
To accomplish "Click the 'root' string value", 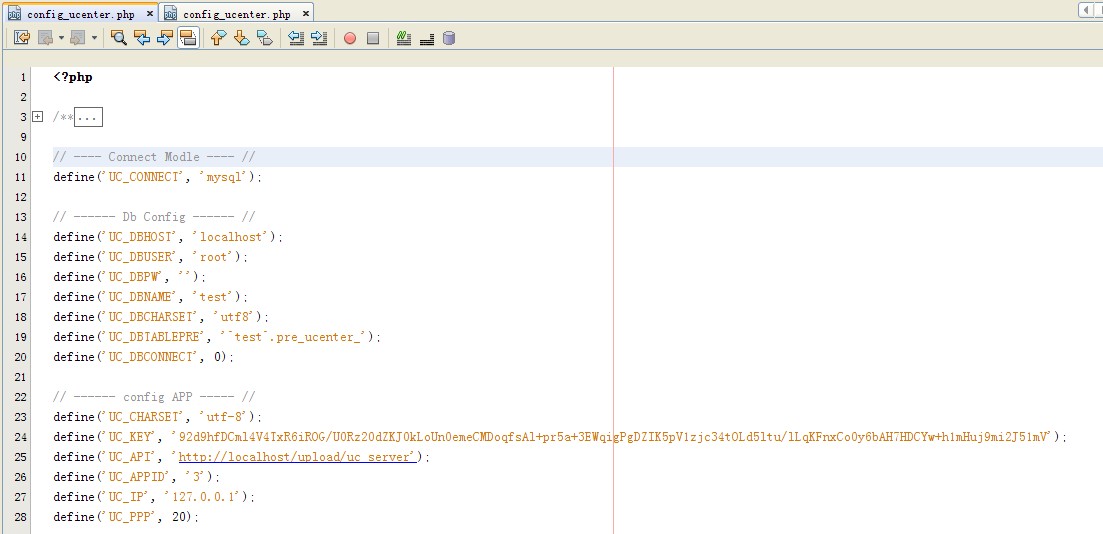I will coord(213,257).
